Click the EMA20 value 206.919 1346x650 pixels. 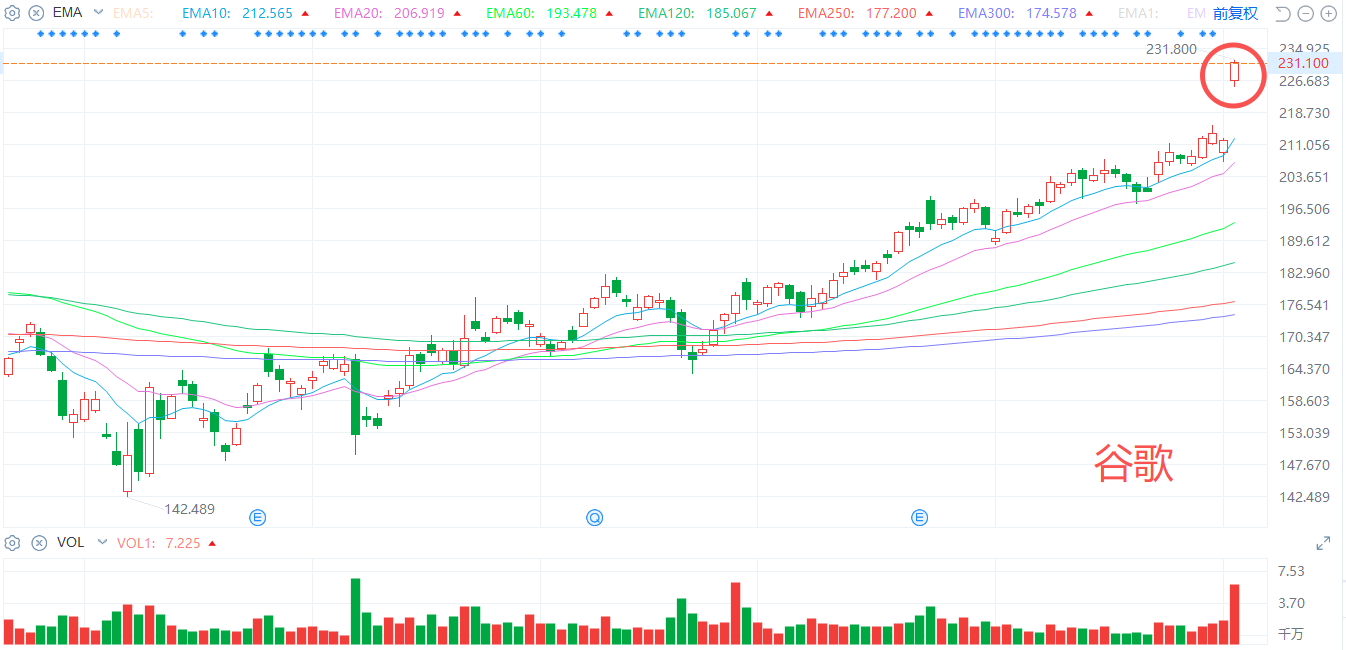420,13
